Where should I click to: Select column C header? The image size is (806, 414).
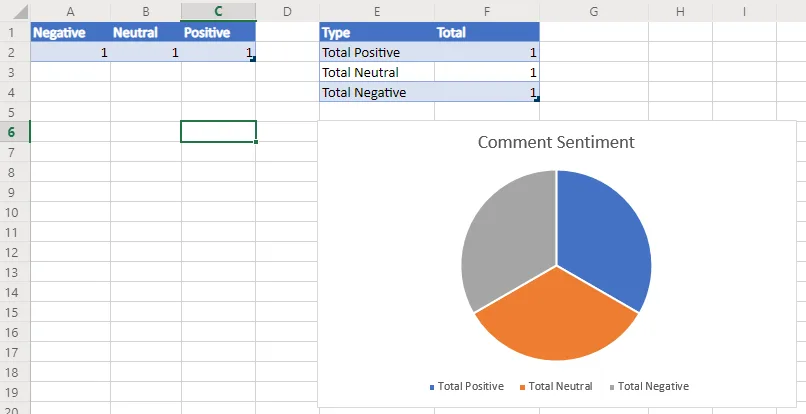[218, 11]
